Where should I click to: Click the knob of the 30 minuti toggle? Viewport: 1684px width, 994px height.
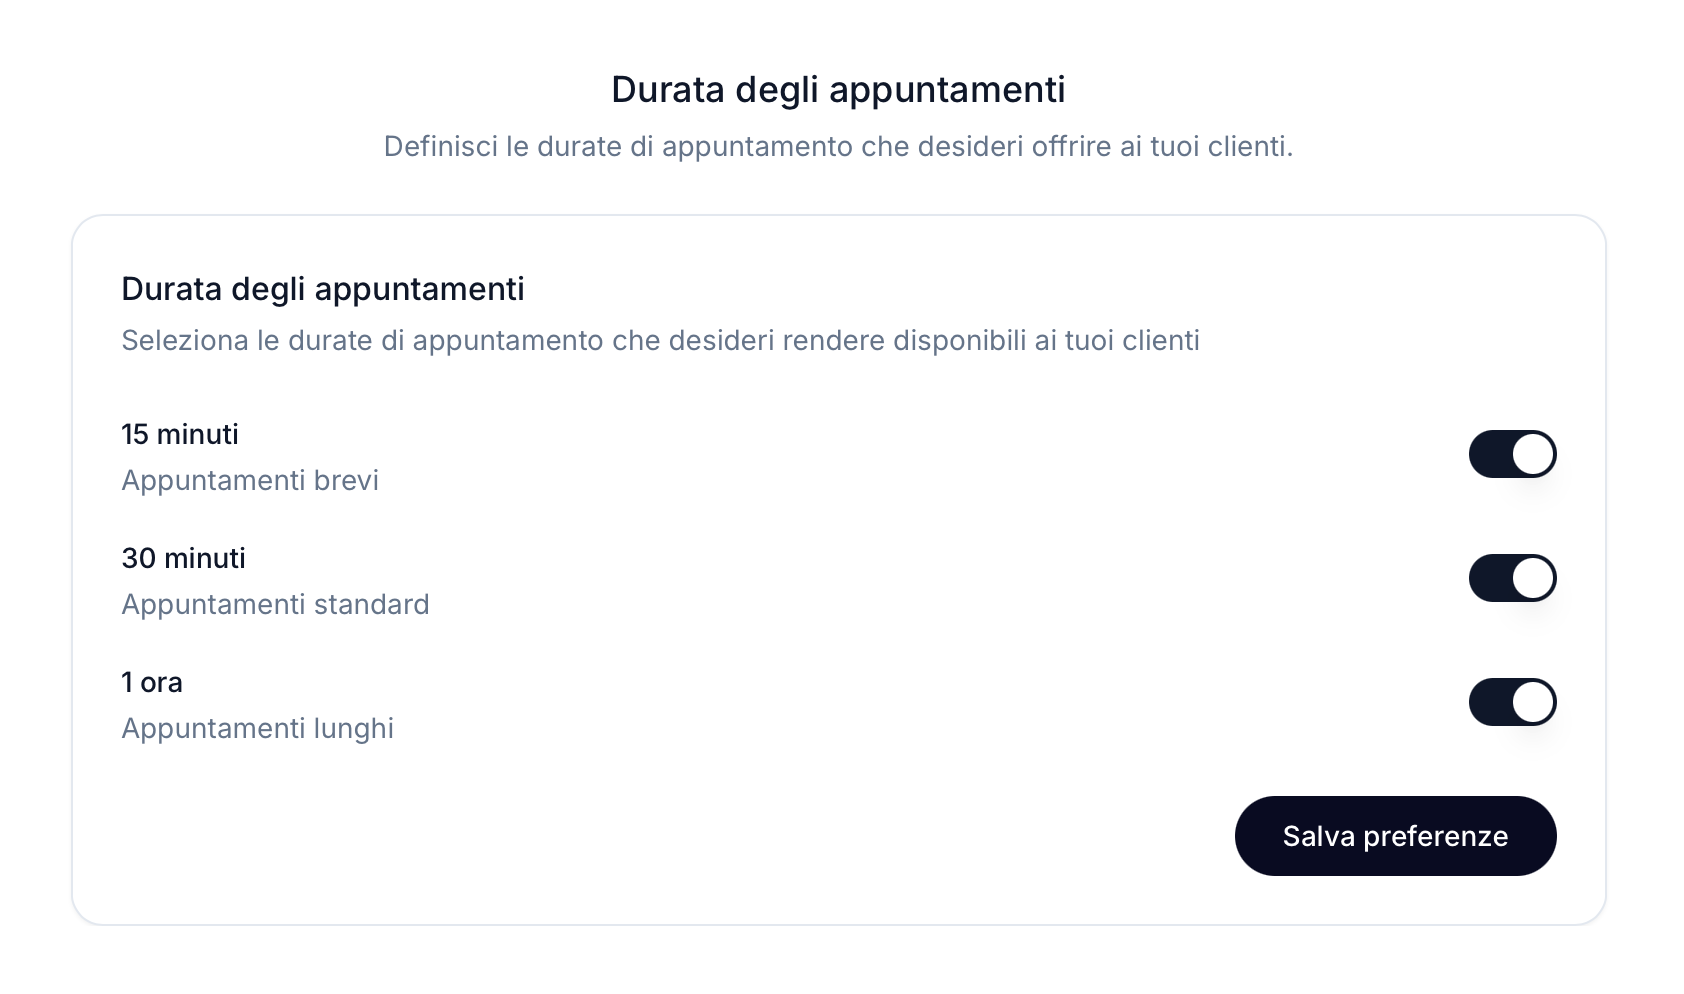pyautogui.click(x=1531, y=577)
